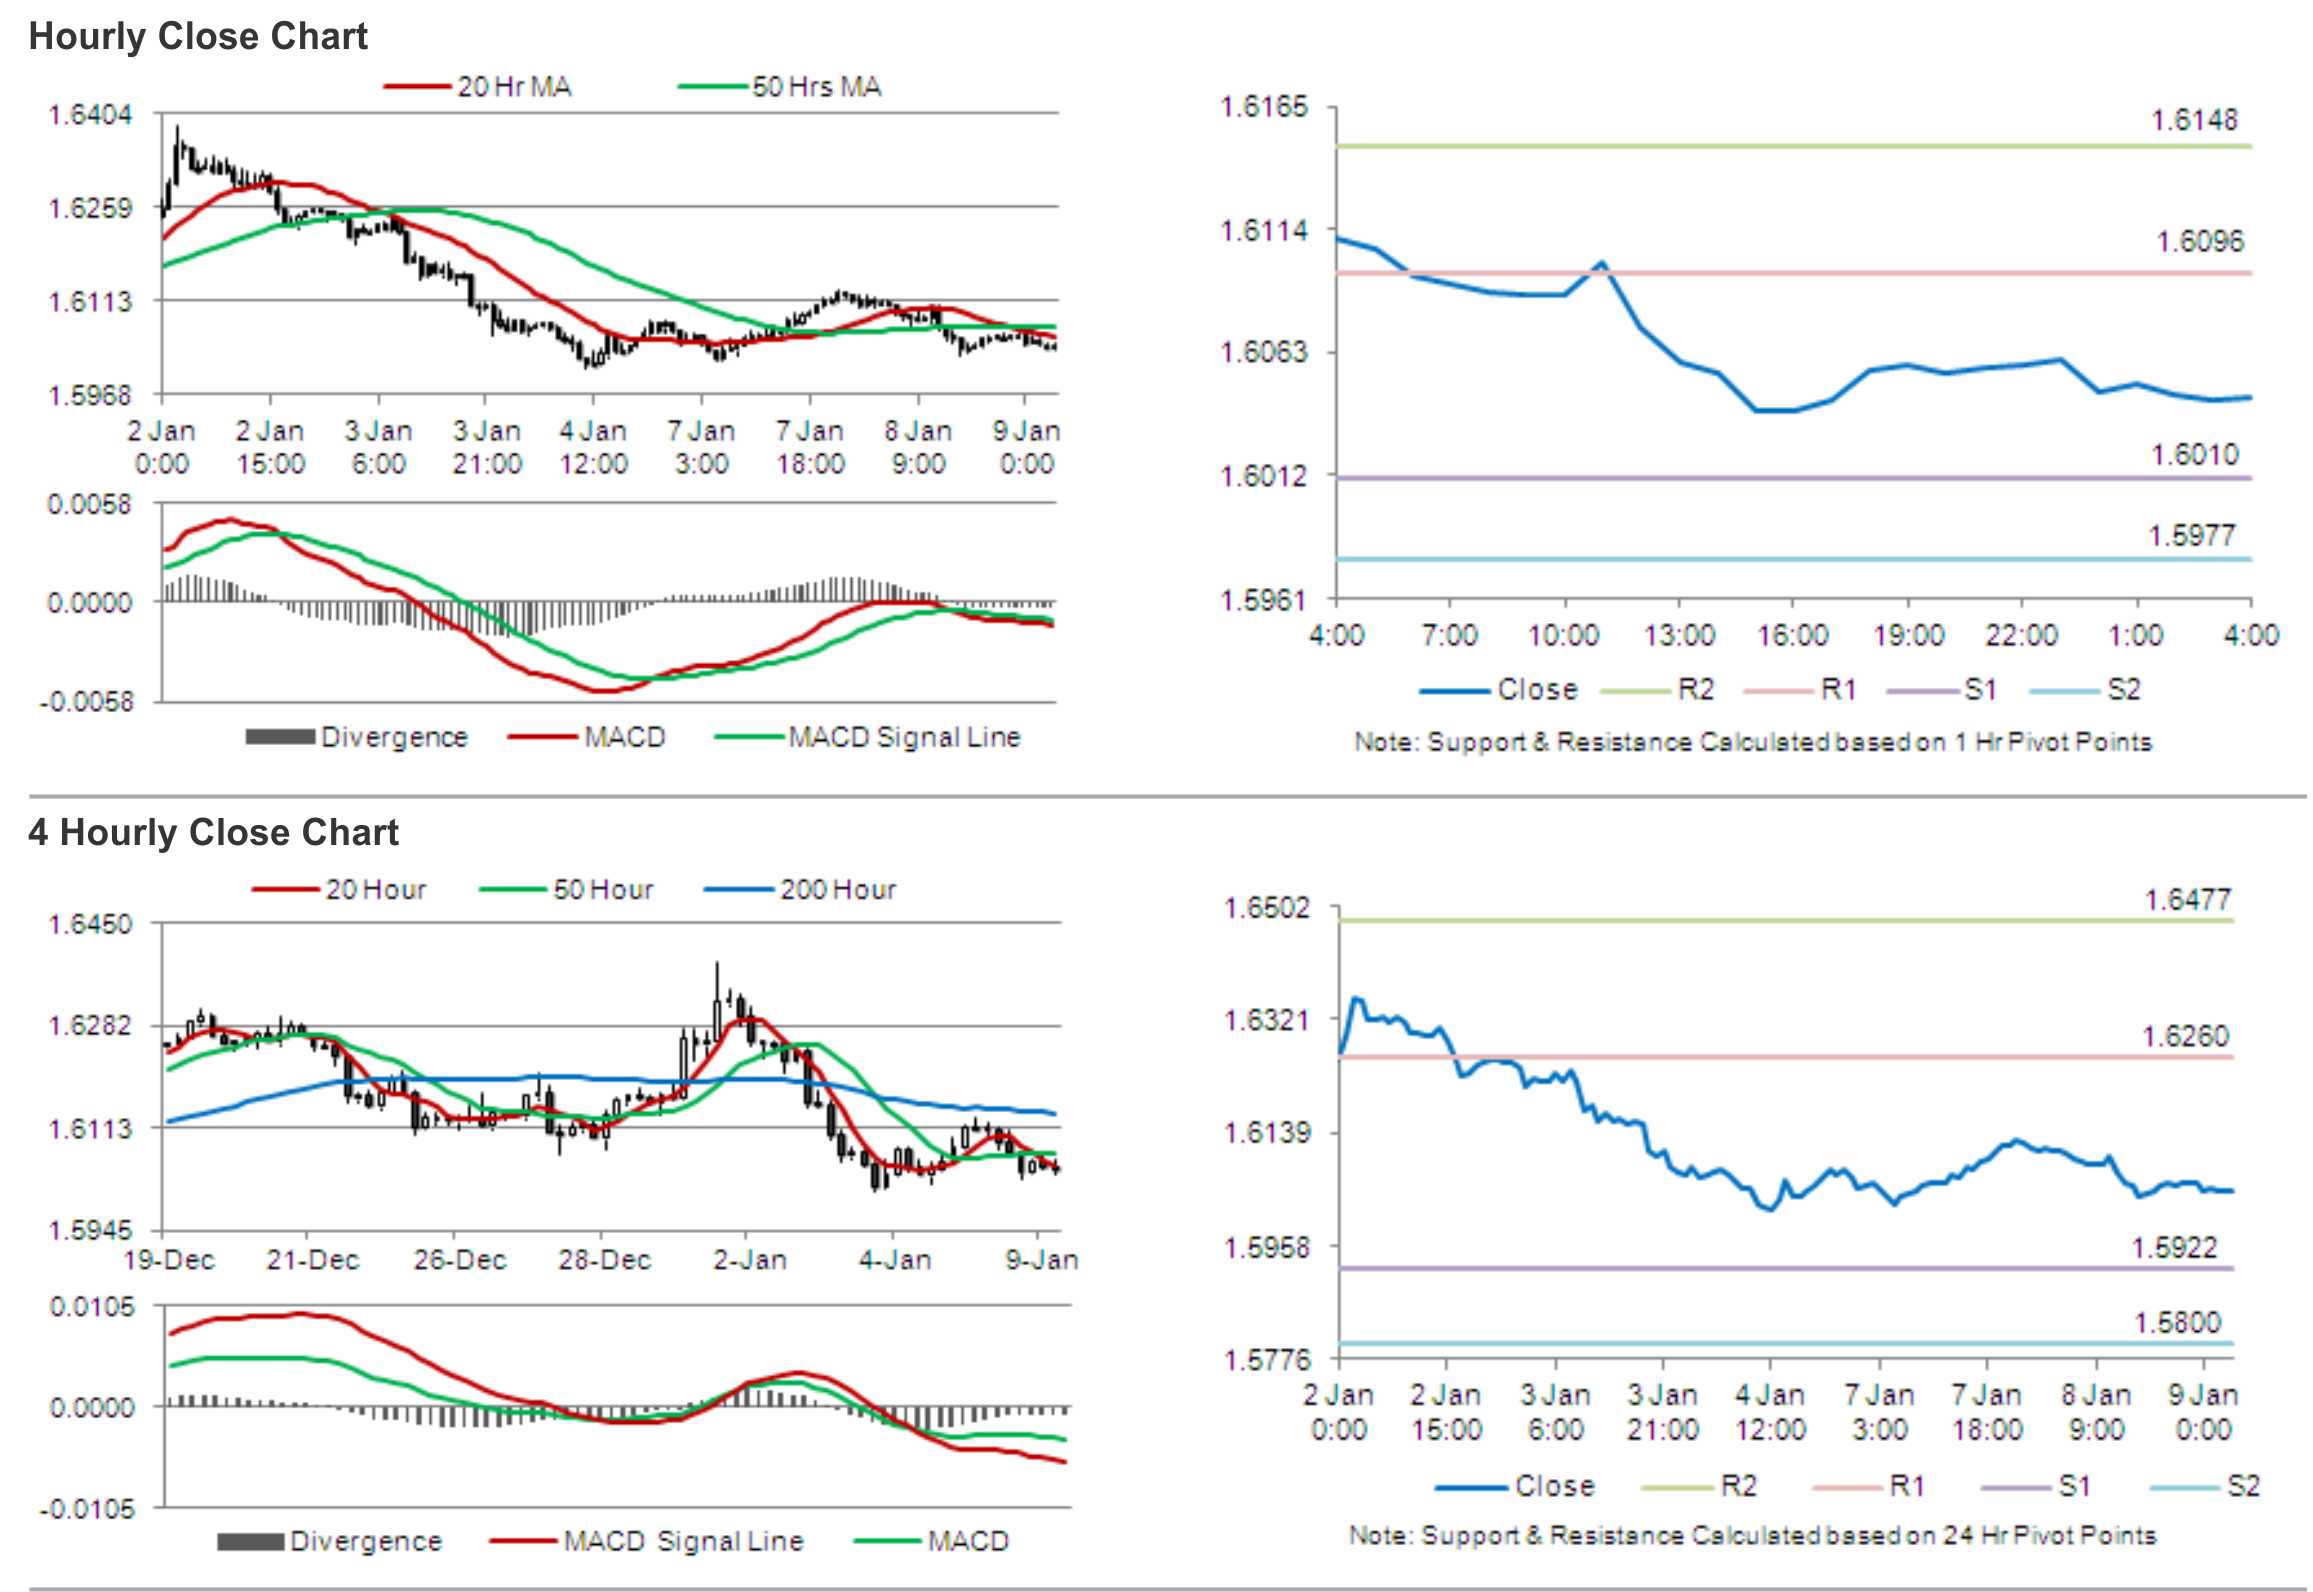The image size is (2313, 1592).
Task: Click the 1.5945 axis value in 4-hourly chart
Action: click(x=90, y=1231)
